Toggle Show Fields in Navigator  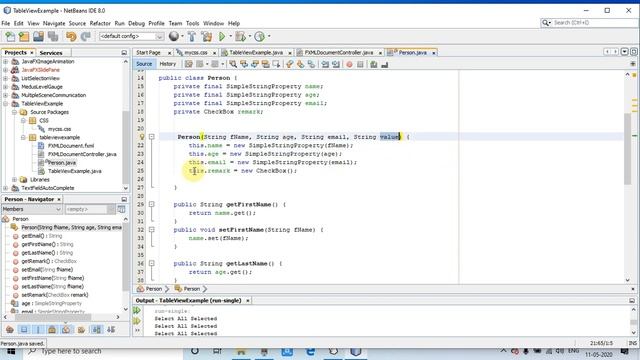point(24,329)
